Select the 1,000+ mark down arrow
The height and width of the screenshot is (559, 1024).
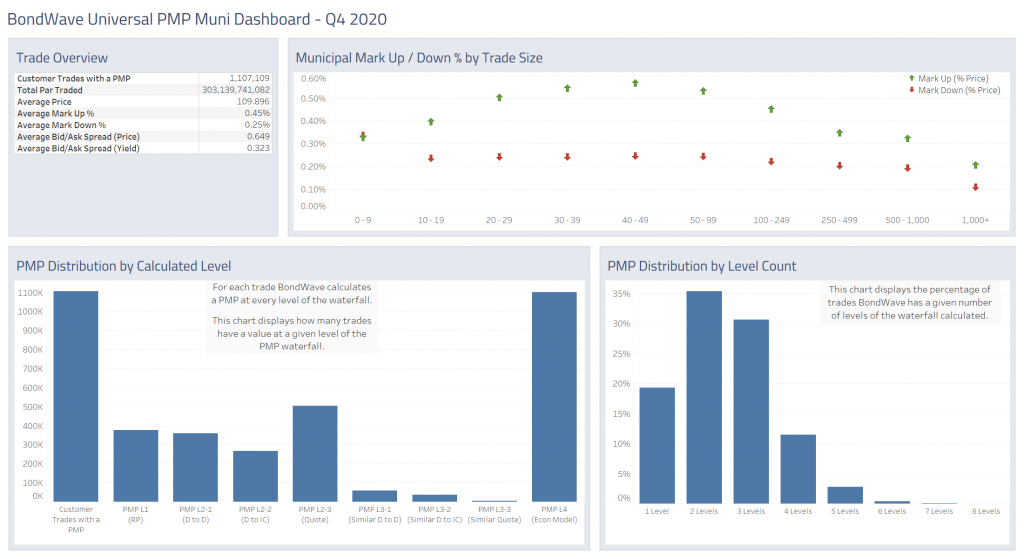(975, 187)
